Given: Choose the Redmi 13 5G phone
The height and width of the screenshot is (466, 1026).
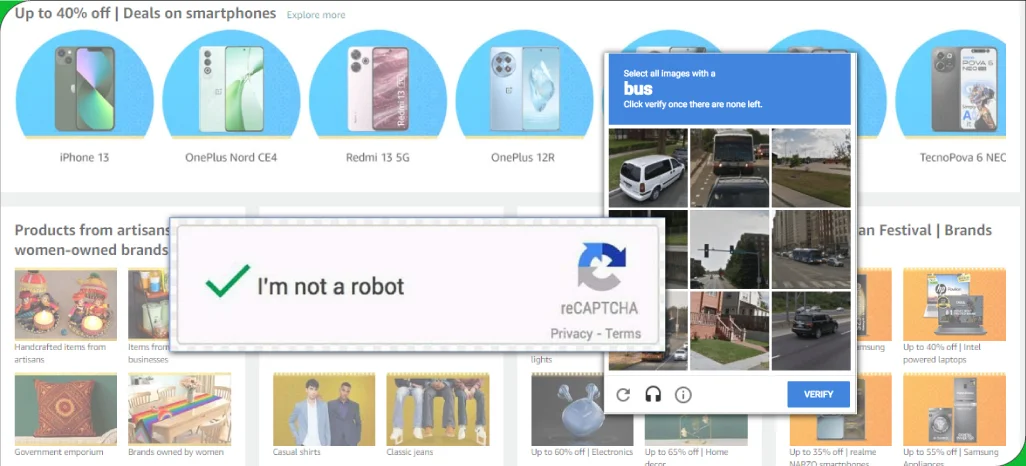Looking at the screenshot, I should click(378, 88).
